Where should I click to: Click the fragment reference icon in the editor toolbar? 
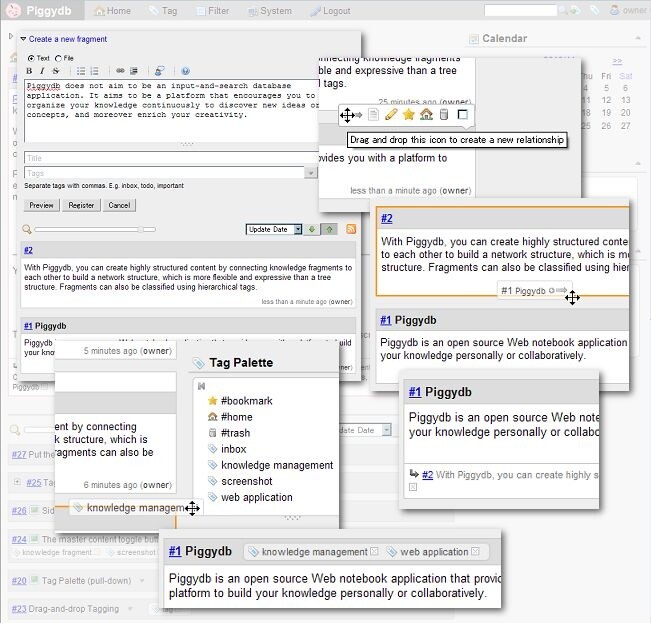(x=159, y=71)
